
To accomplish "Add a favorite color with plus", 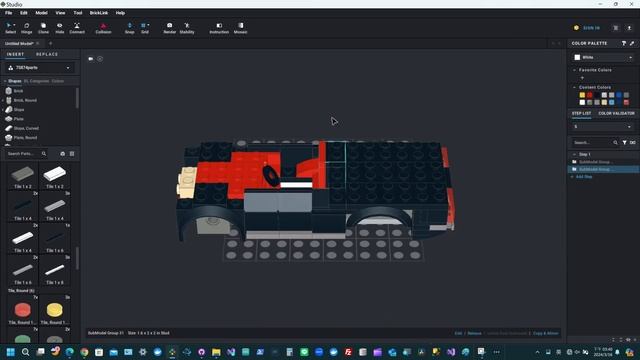I will click(x=582, y=78).
